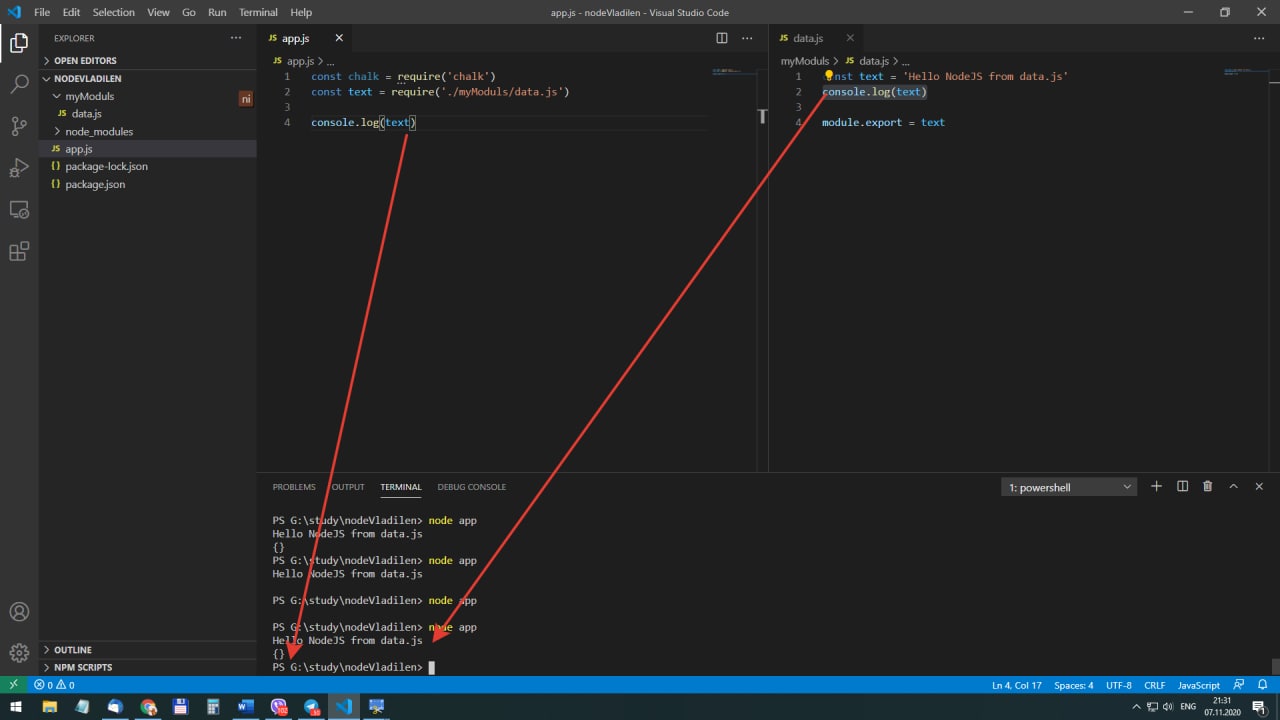Split the terminal pane
The width and height of the screenshot is (1280, 720).
[1182, 486]
